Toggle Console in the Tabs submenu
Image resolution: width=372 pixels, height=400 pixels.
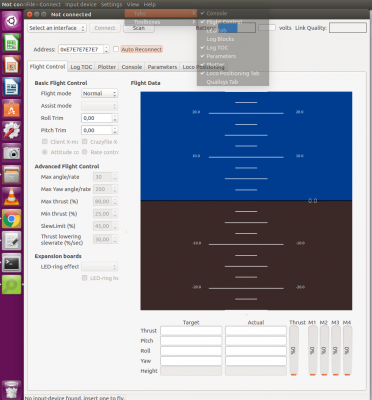pos(233,13)
